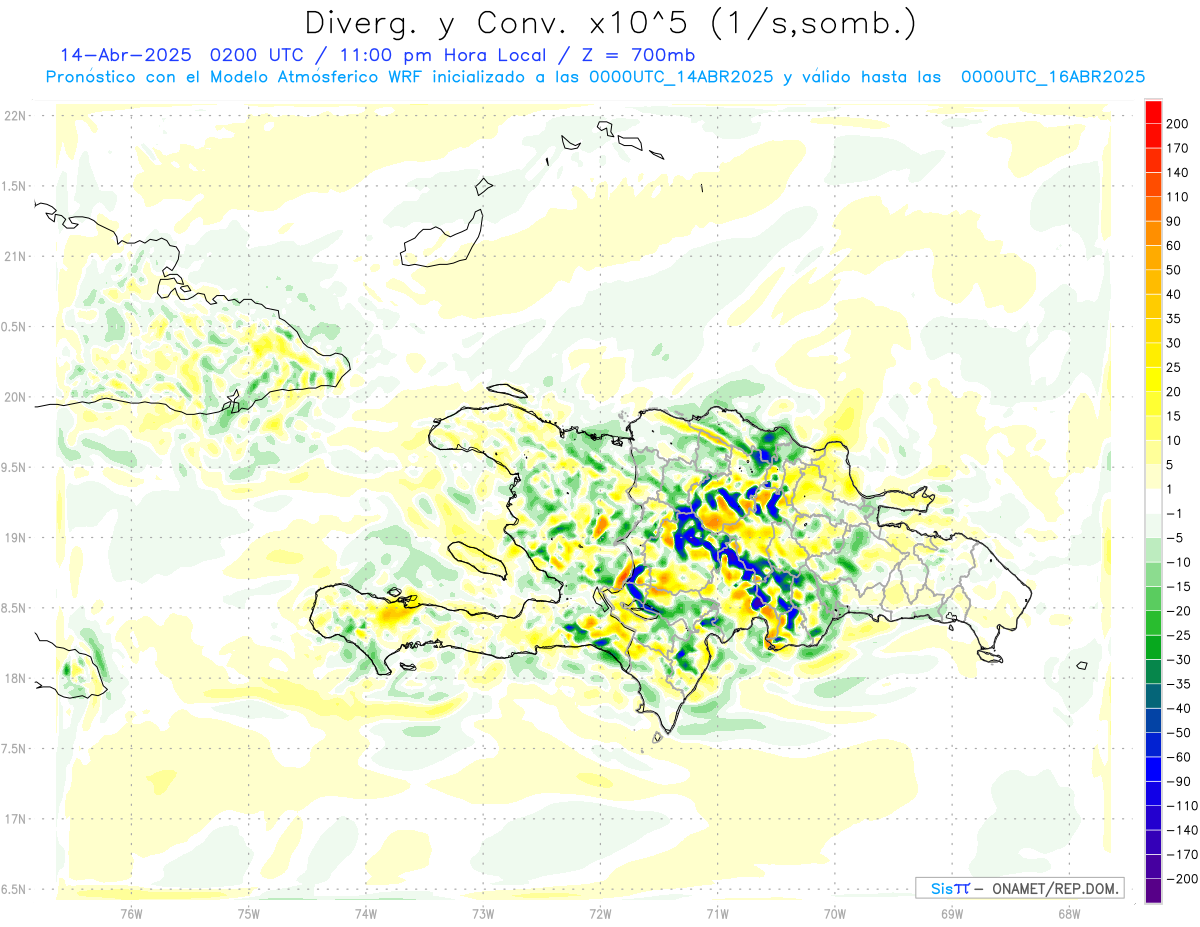Click the legend value '140'
Viewport: 1200px width, 927px height.
pyautogui.click(x=1179, y=173)
